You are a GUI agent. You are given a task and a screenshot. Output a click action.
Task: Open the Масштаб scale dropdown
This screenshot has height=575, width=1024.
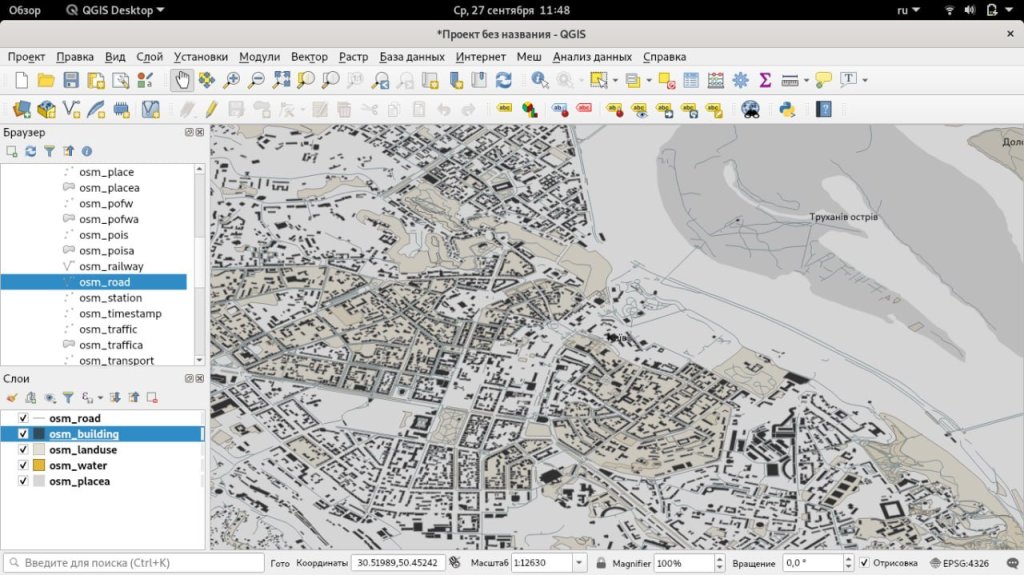coord(579,563)
